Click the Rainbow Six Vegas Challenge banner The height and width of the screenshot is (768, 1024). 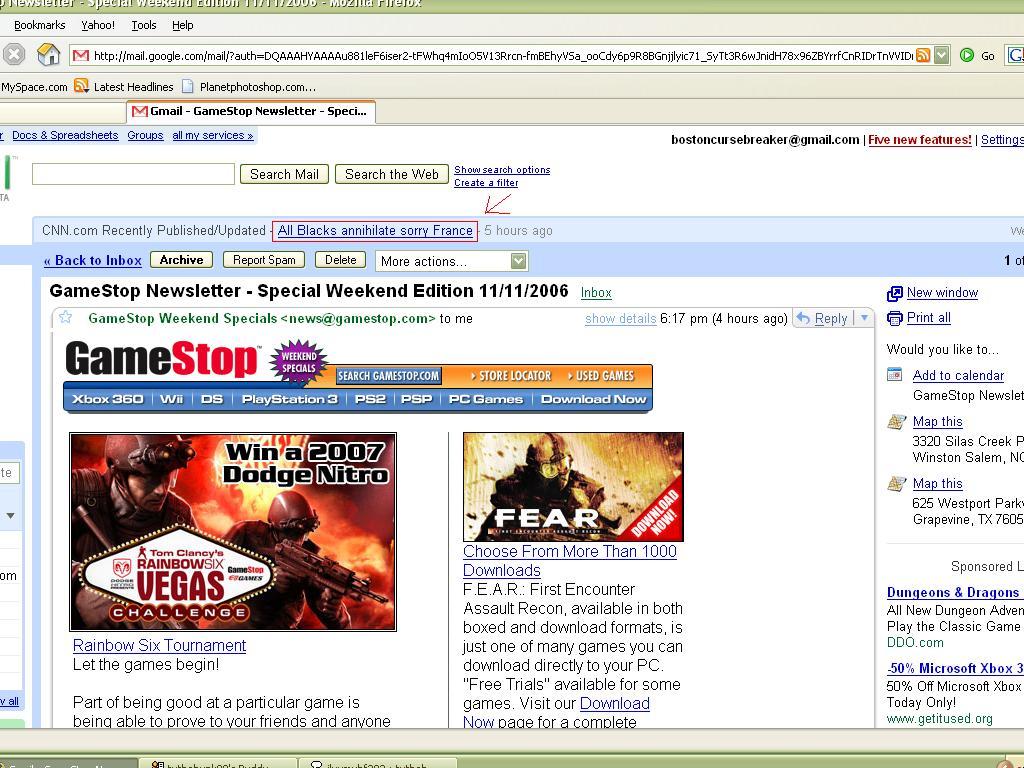point(233,531)
